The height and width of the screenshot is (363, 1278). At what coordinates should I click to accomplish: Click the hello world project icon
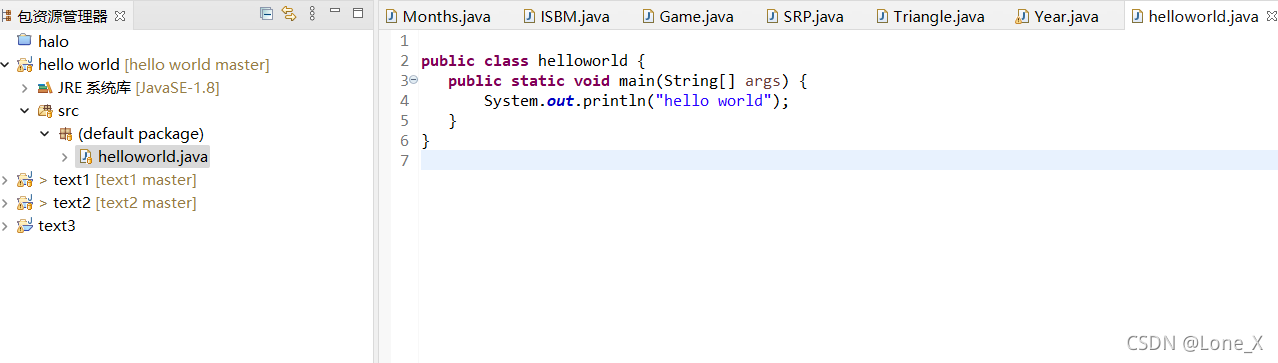[x=25, y=65]
